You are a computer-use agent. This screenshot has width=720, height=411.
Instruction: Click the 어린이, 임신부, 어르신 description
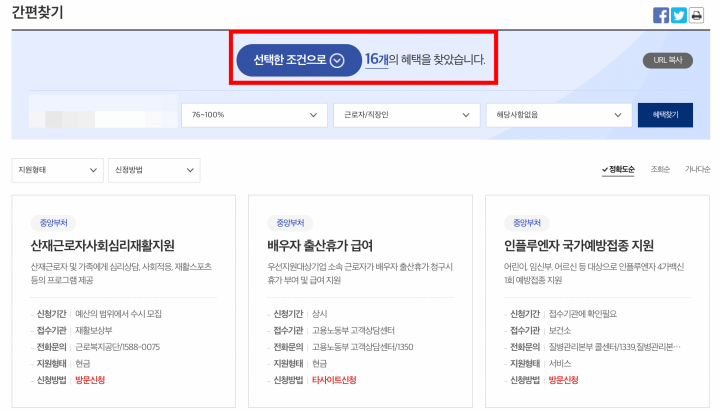point(594,273)
